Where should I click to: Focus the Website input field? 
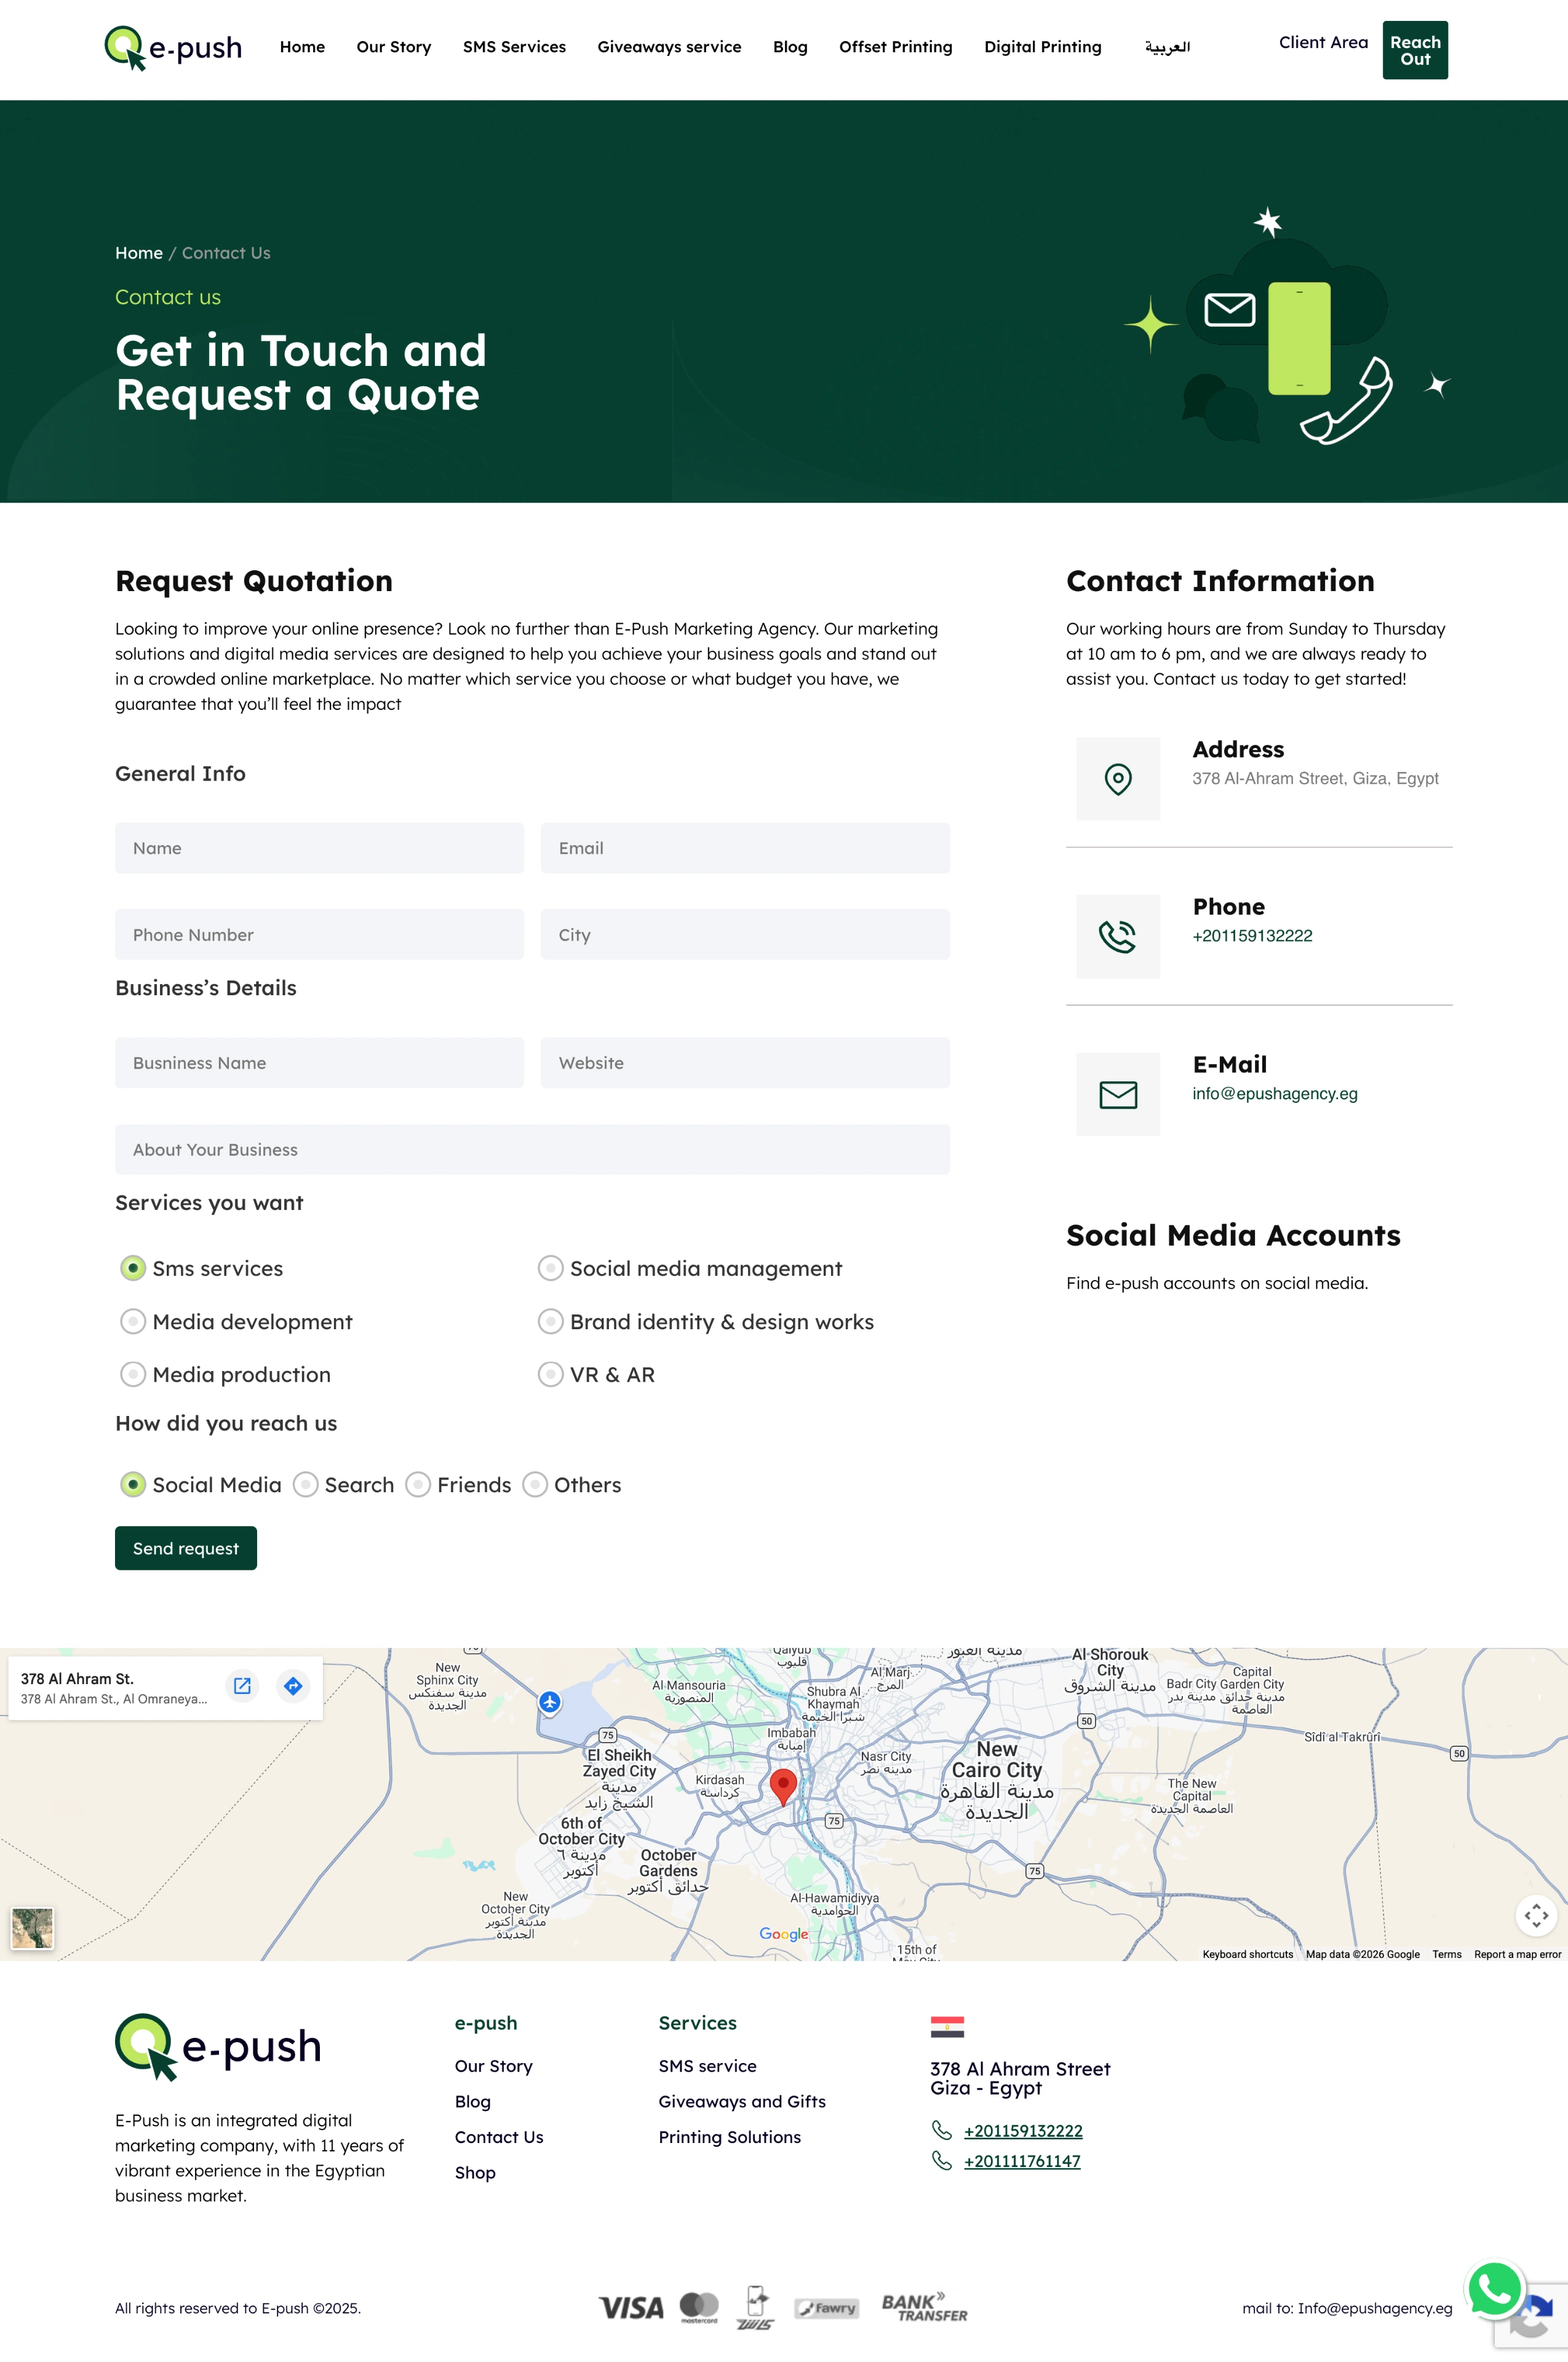745,1062
